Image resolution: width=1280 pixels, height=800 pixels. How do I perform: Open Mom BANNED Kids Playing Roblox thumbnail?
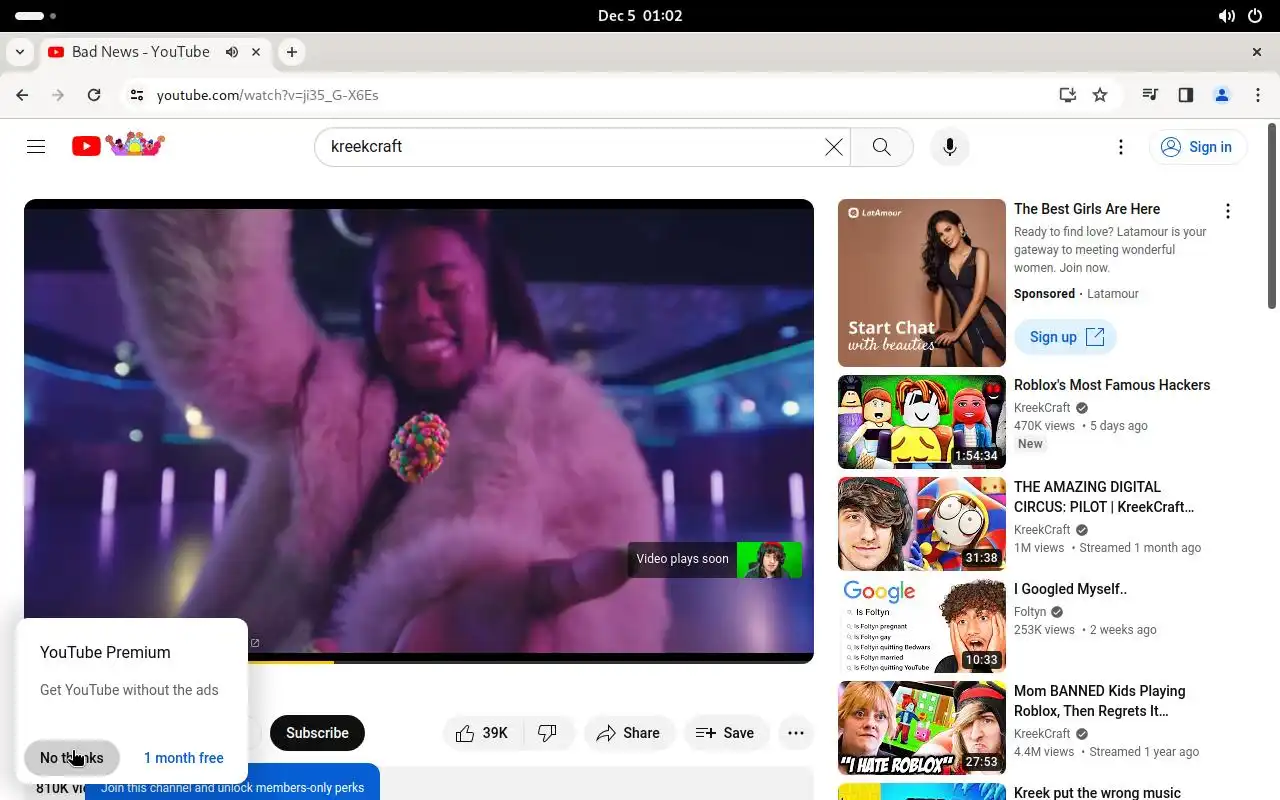pyautogui.click(x=922, y=728)
